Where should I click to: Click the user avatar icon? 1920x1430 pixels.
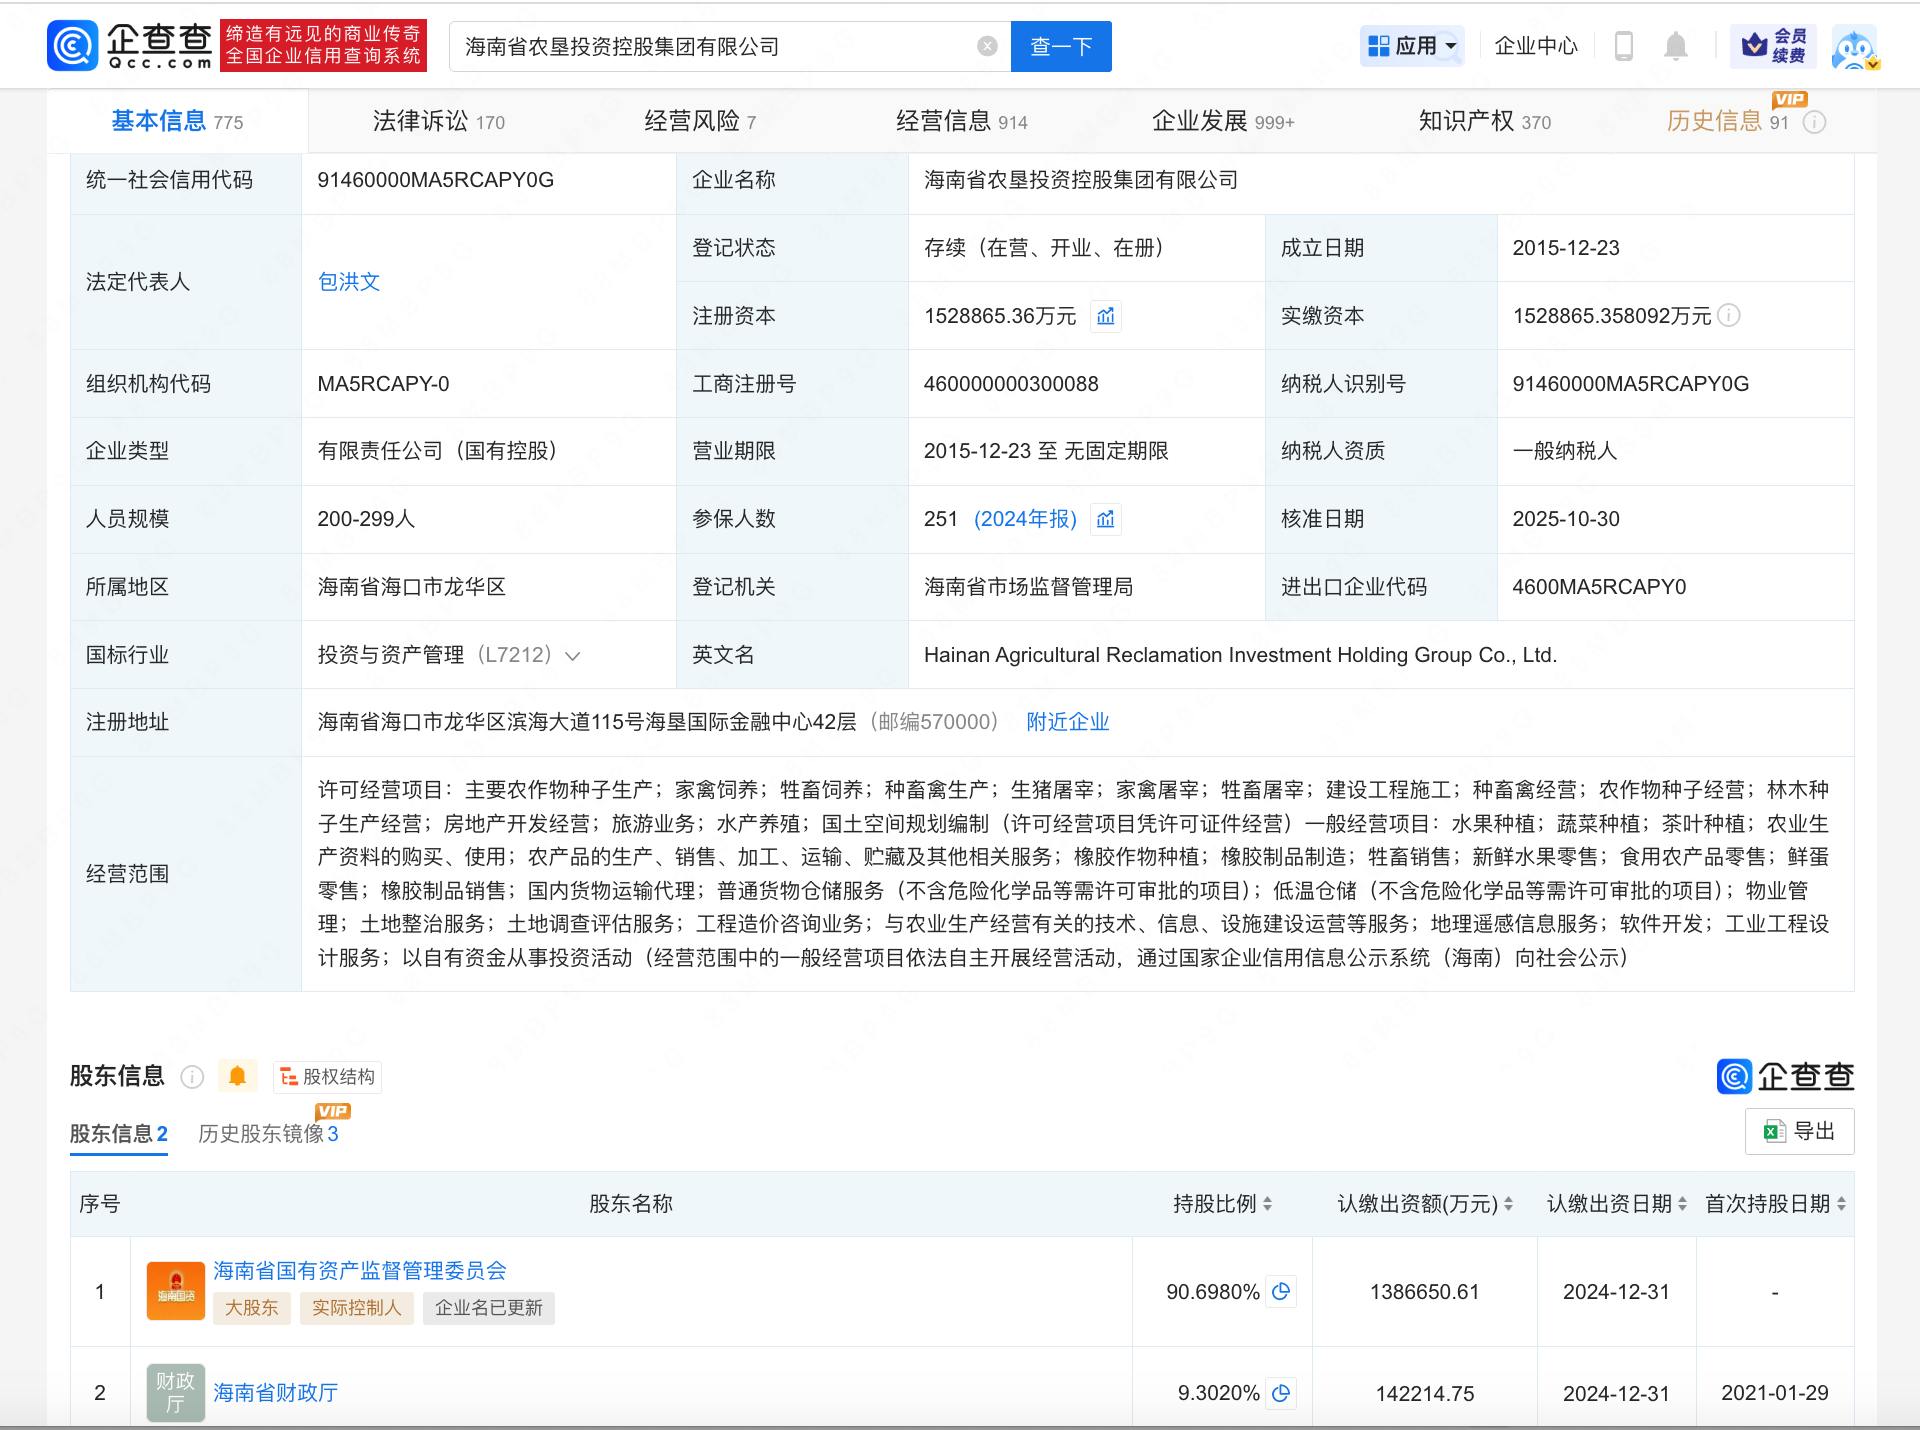(x=1855, y=48)
